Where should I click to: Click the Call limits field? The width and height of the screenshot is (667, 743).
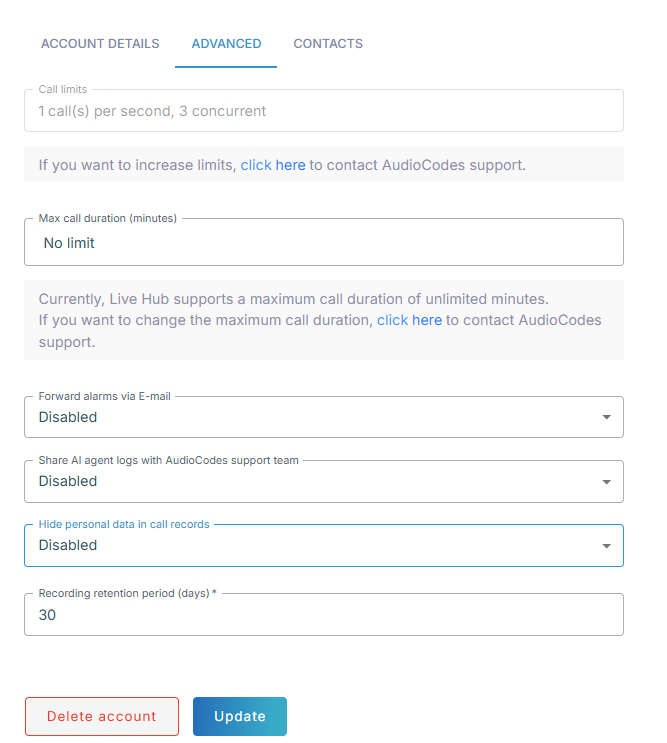coord(323,111)
